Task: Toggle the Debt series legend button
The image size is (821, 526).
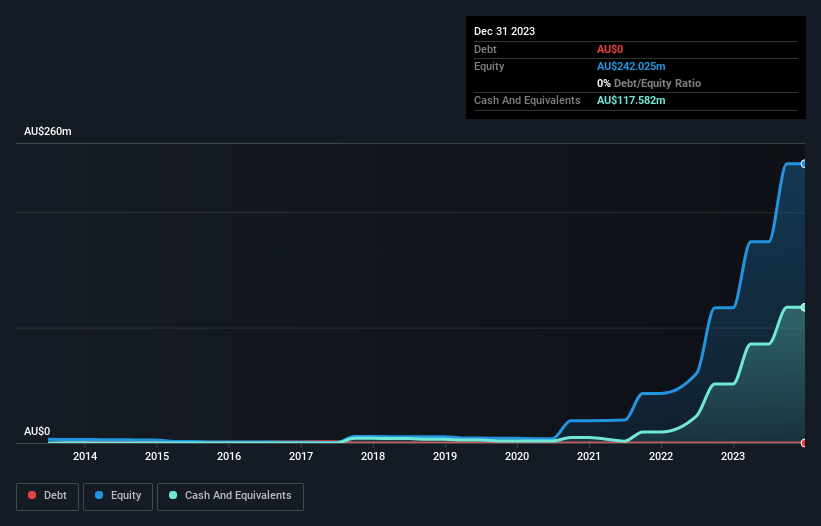Action: 48,496
